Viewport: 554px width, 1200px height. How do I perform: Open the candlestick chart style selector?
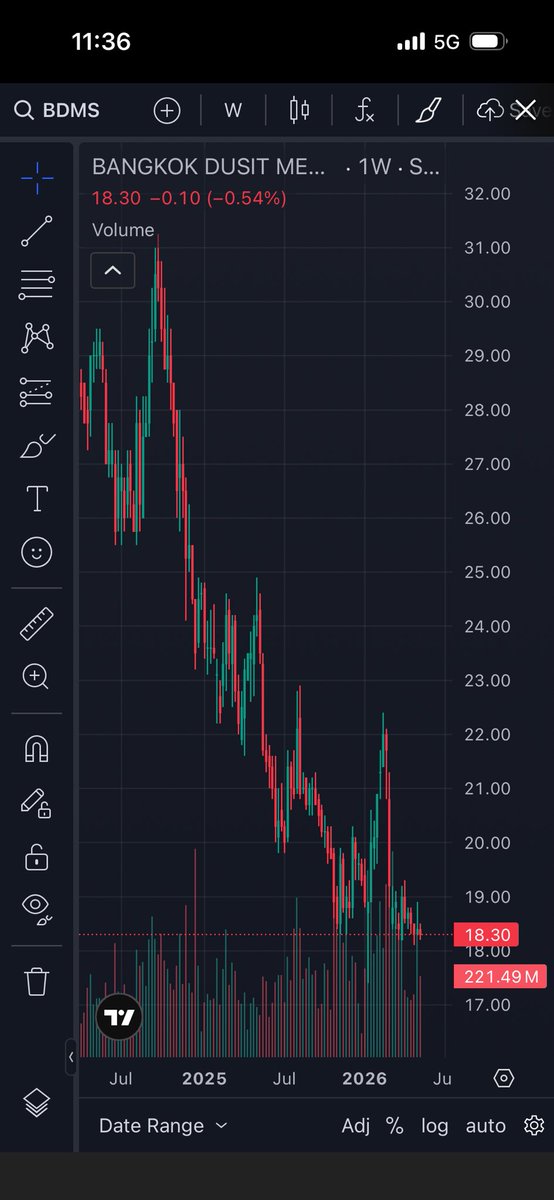(x=299, y=110)
